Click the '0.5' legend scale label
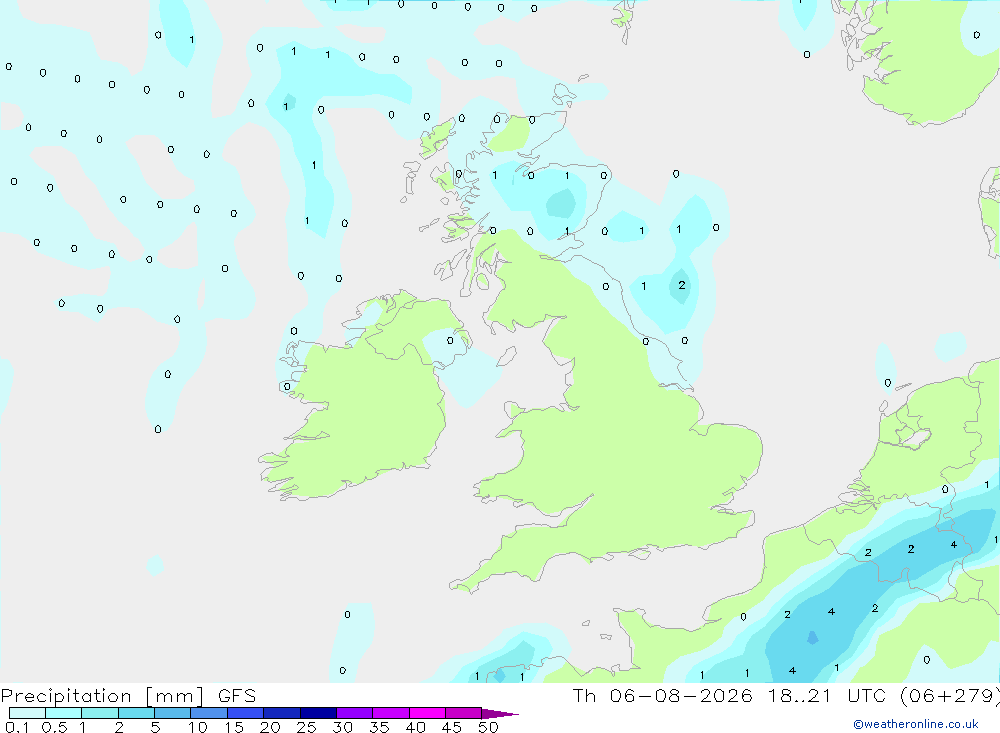This screenshot has width=1000, height=733. coord(54,727)
